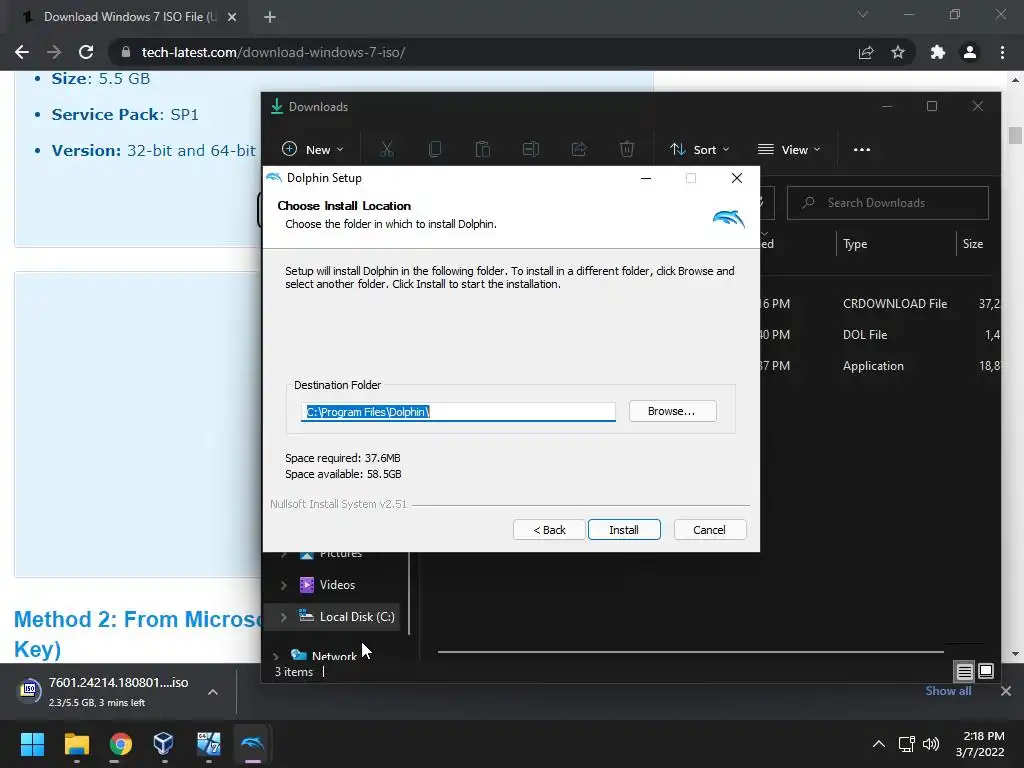Reload the tech-latest page
Screen dimensions: 1024x768
point(86,52)
